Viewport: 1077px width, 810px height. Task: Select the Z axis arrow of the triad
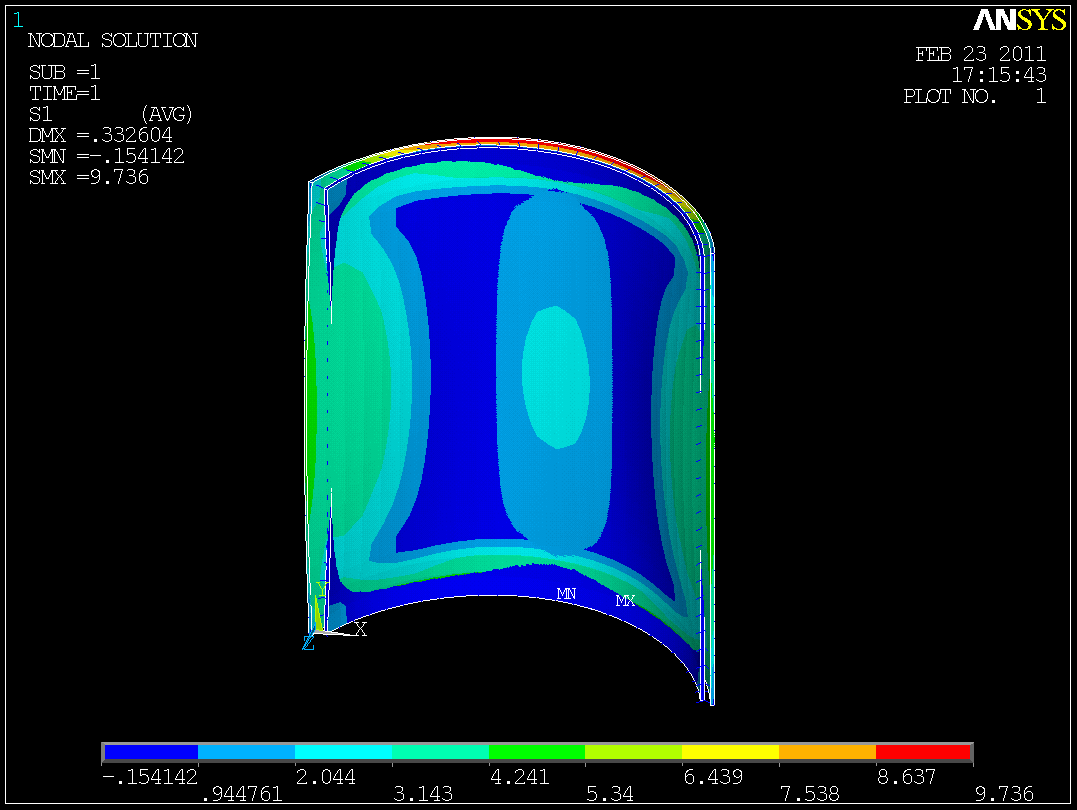[x=309, y=644]
